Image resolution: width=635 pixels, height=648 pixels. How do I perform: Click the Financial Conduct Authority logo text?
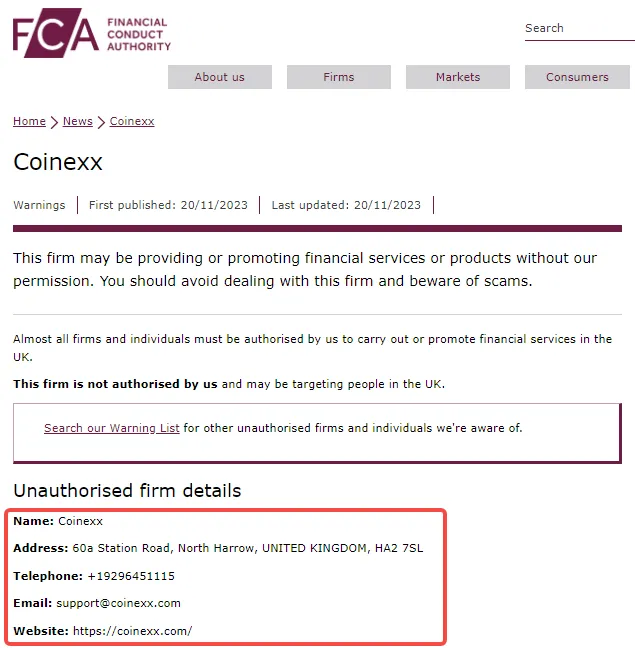click(x=139, y=34)
